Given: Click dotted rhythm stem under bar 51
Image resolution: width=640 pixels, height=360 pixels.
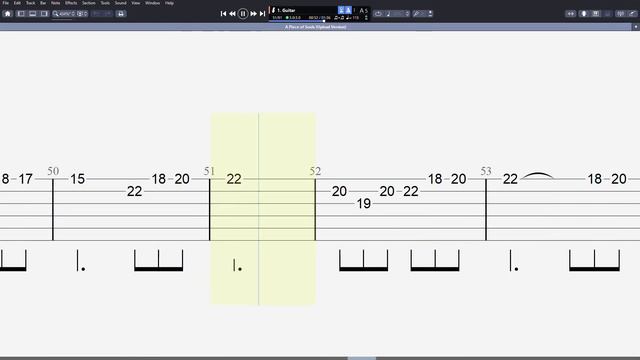Looking at the screenshot, I should click(x=237, y=265).
